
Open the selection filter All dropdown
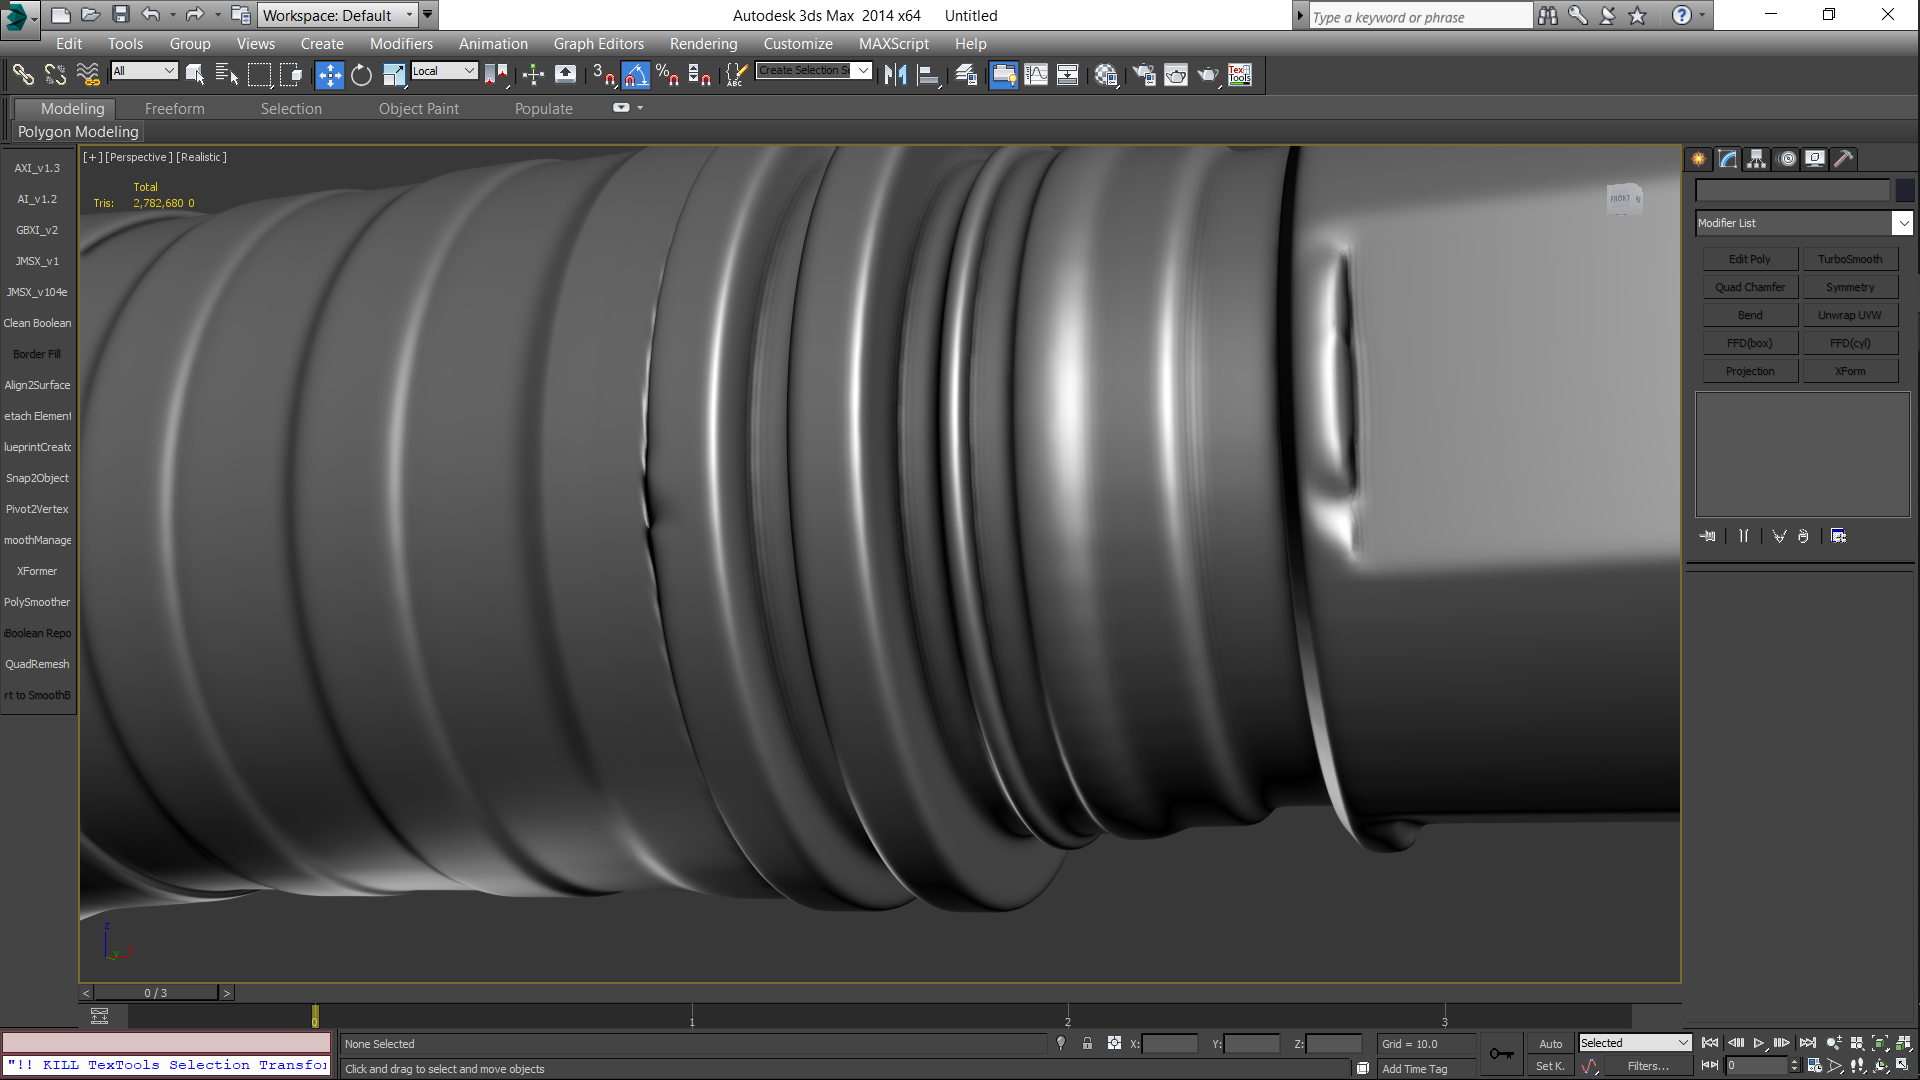point(144,71)
